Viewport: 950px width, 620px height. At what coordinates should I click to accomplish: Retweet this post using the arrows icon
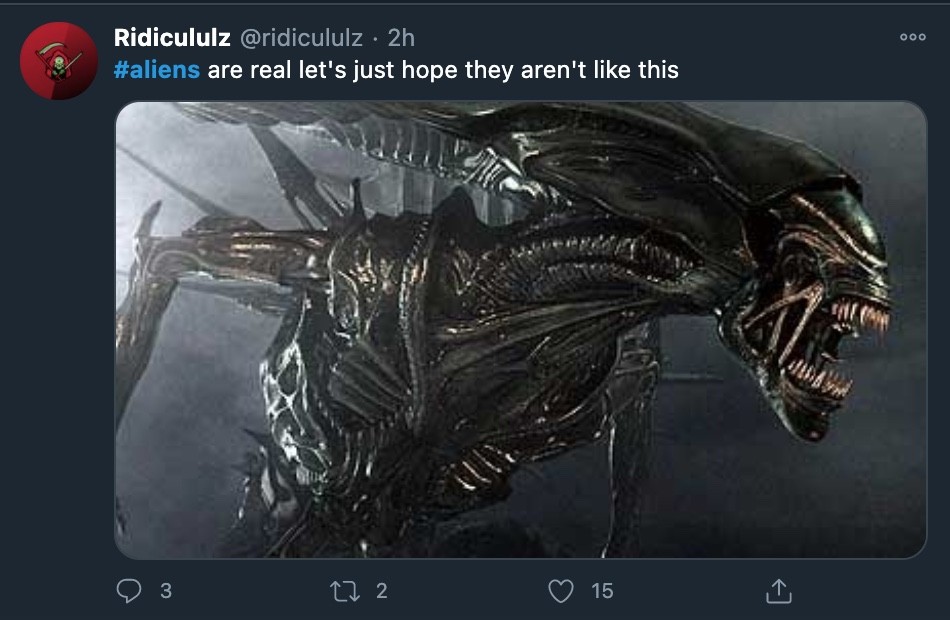pos(345,591)
